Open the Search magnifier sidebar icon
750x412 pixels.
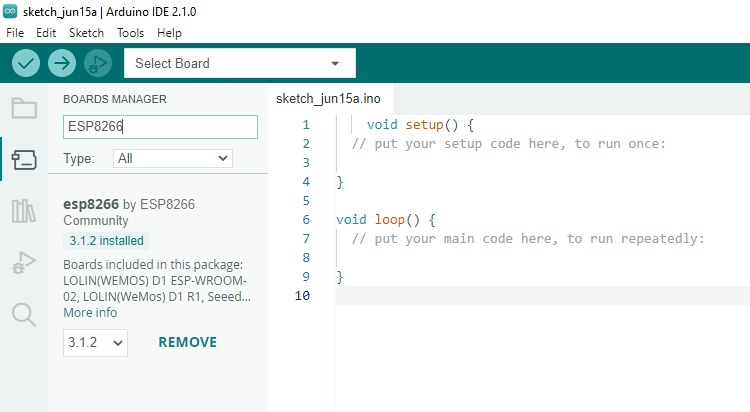[x=24, y=315]
